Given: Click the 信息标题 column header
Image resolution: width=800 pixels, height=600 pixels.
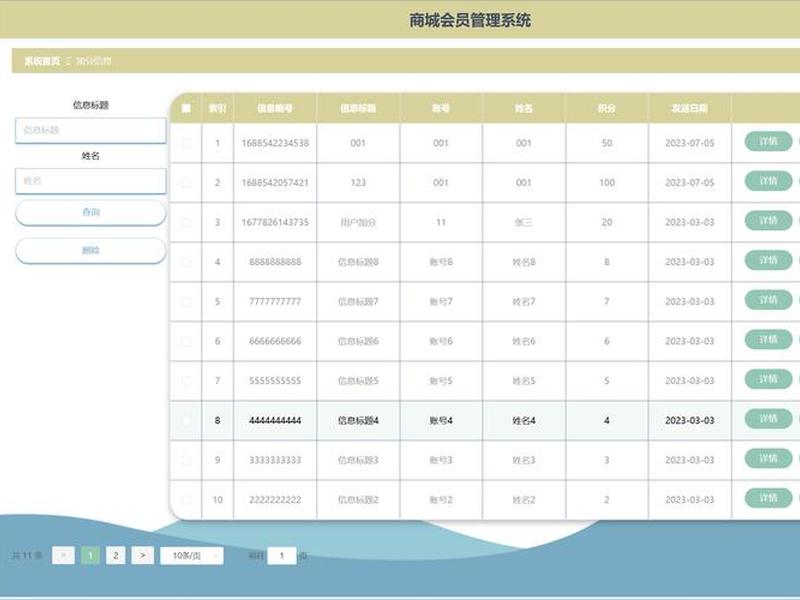Looking at the screenshot, I should pyautogui.click(x=358, y=108).
